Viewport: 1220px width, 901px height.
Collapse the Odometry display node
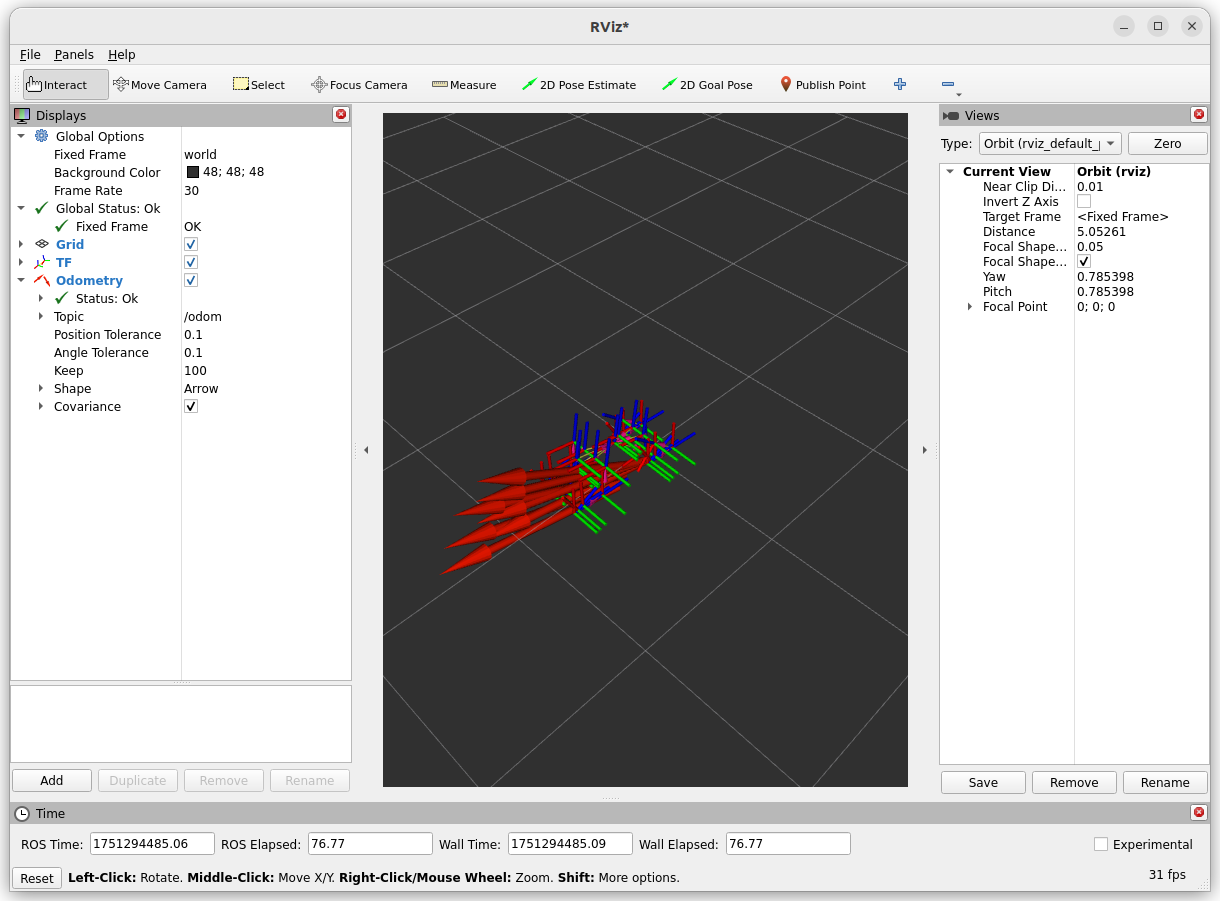pyautogui.click(x=21, y=280)
